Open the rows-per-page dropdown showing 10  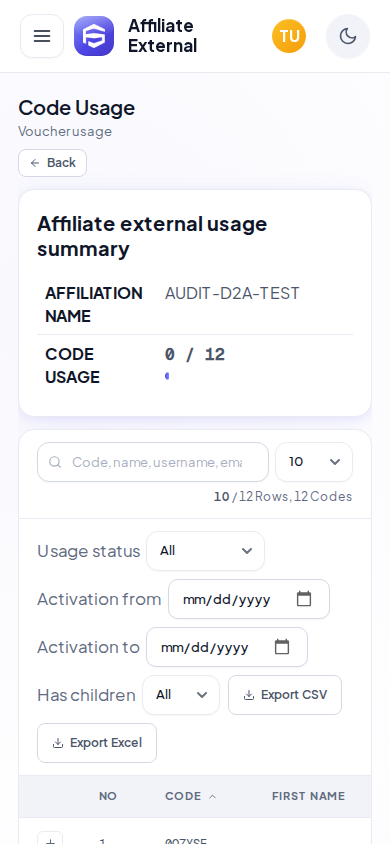click(x=314, y=462)
